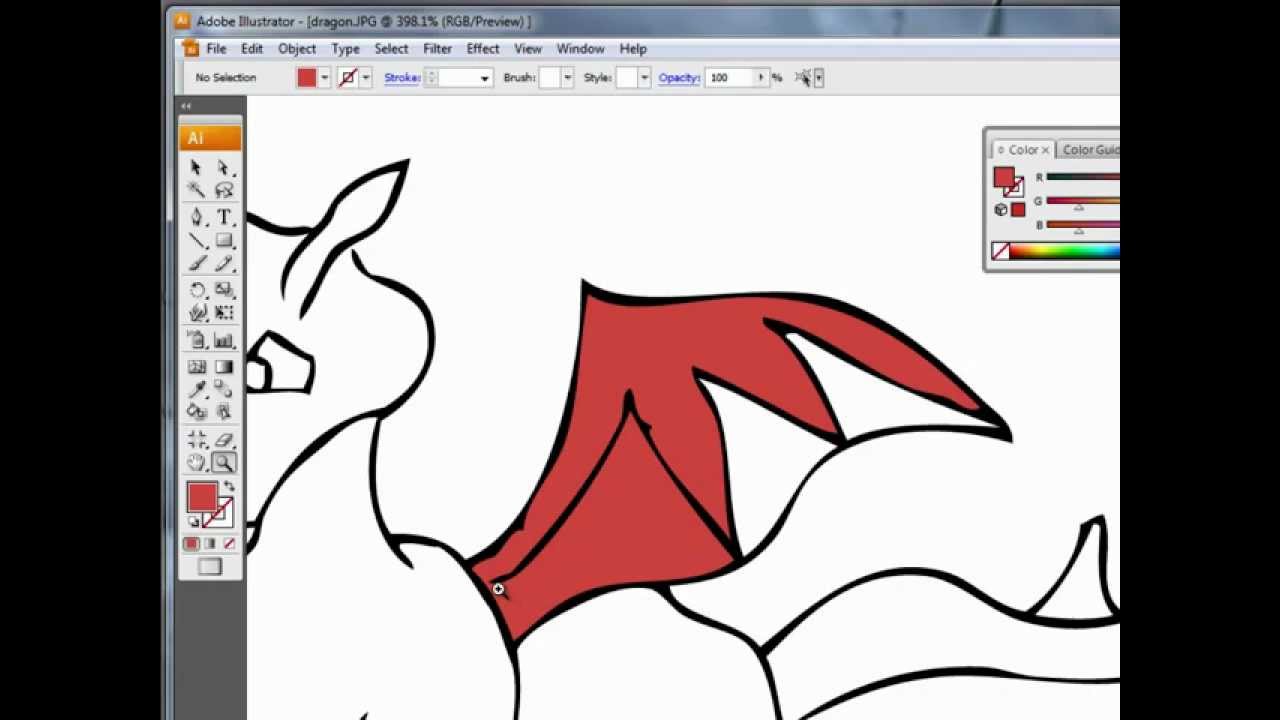Image resolution: width=1280 pixels, height=720 pixels.
Task: Expand the control bar stroke color dropdown
Action: [x=366, y=78]
